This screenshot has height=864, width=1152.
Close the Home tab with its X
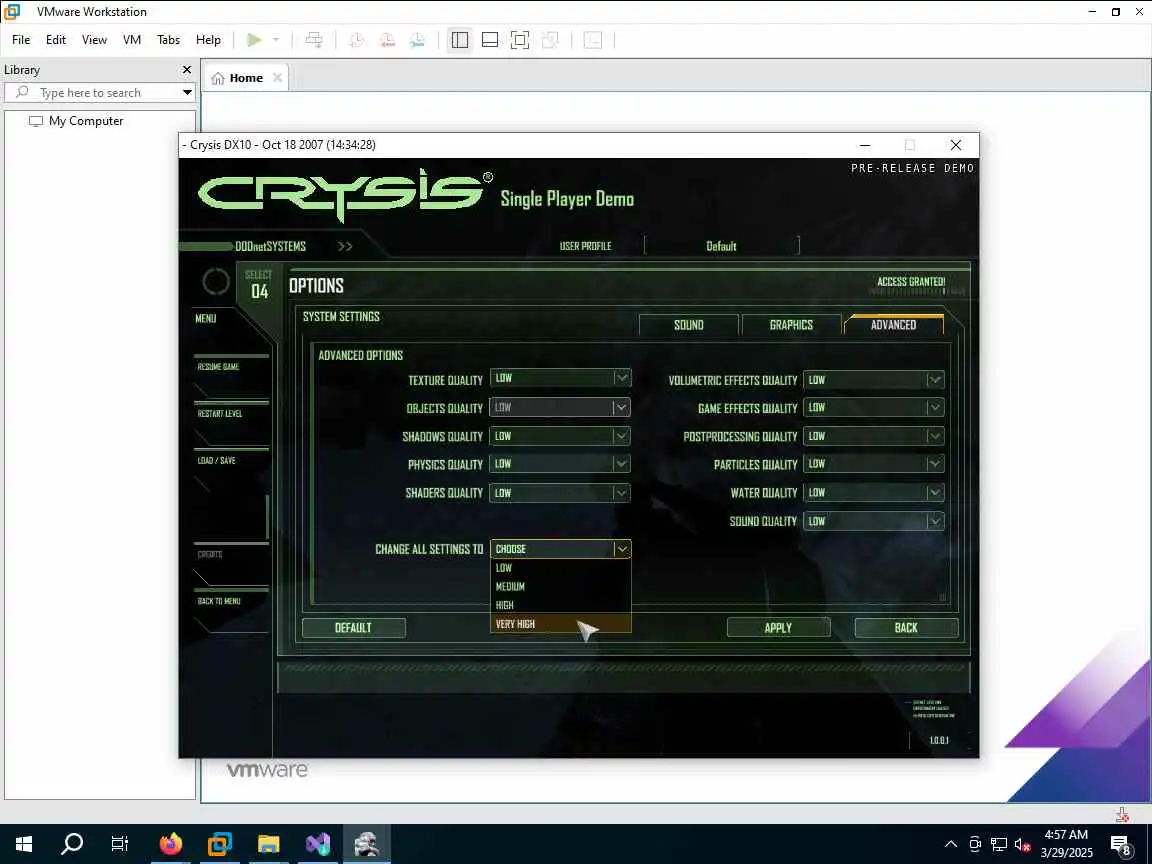(278, 78)
